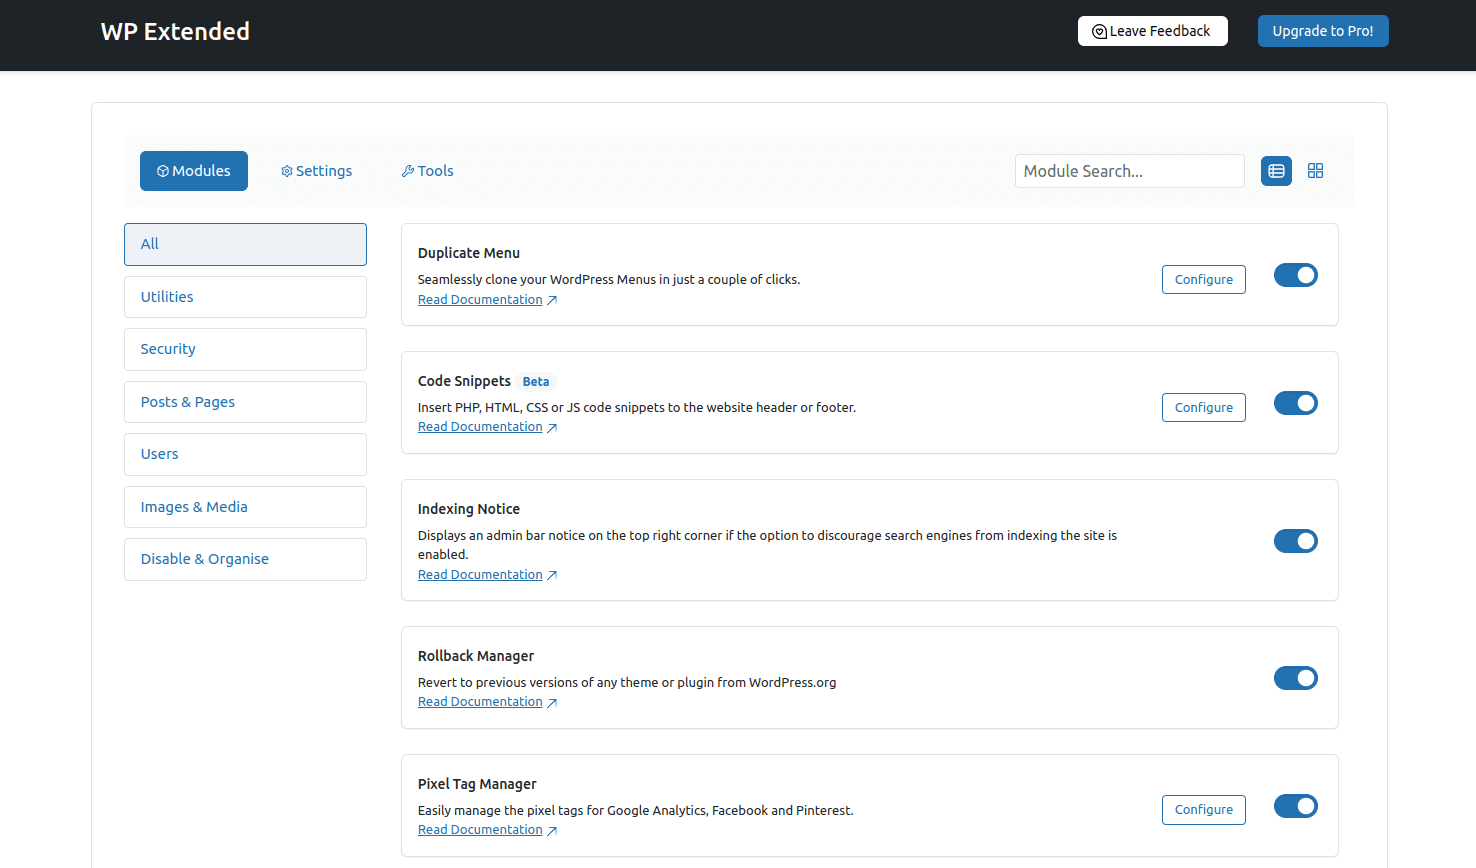Switch off the Rollback Manager module
The height and width of the screenshot is (868, 1476).
[x=1295, y=678]
